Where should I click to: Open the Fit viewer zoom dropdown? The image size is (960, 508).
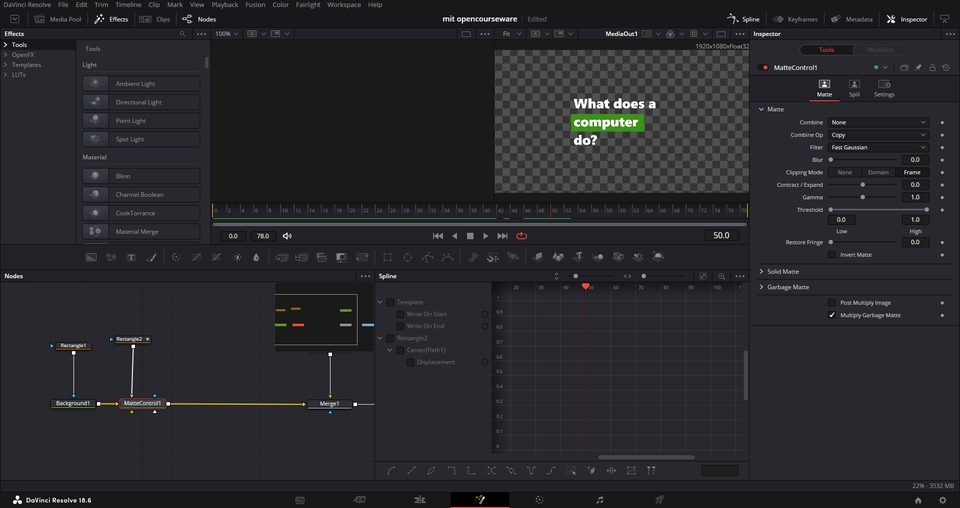[x=511, y=34]
